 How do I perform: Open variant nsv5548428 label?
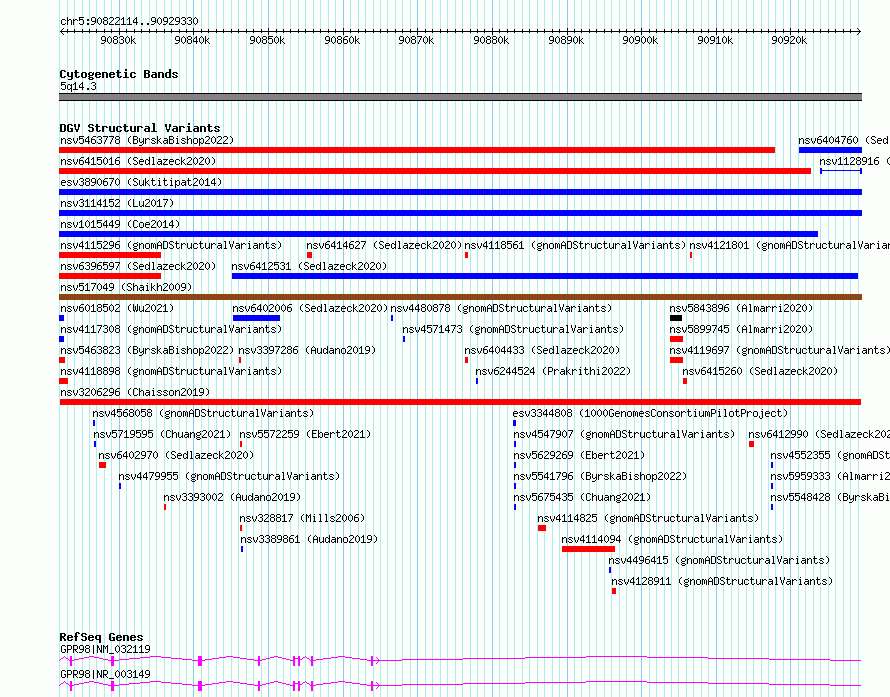pos(830,497)
